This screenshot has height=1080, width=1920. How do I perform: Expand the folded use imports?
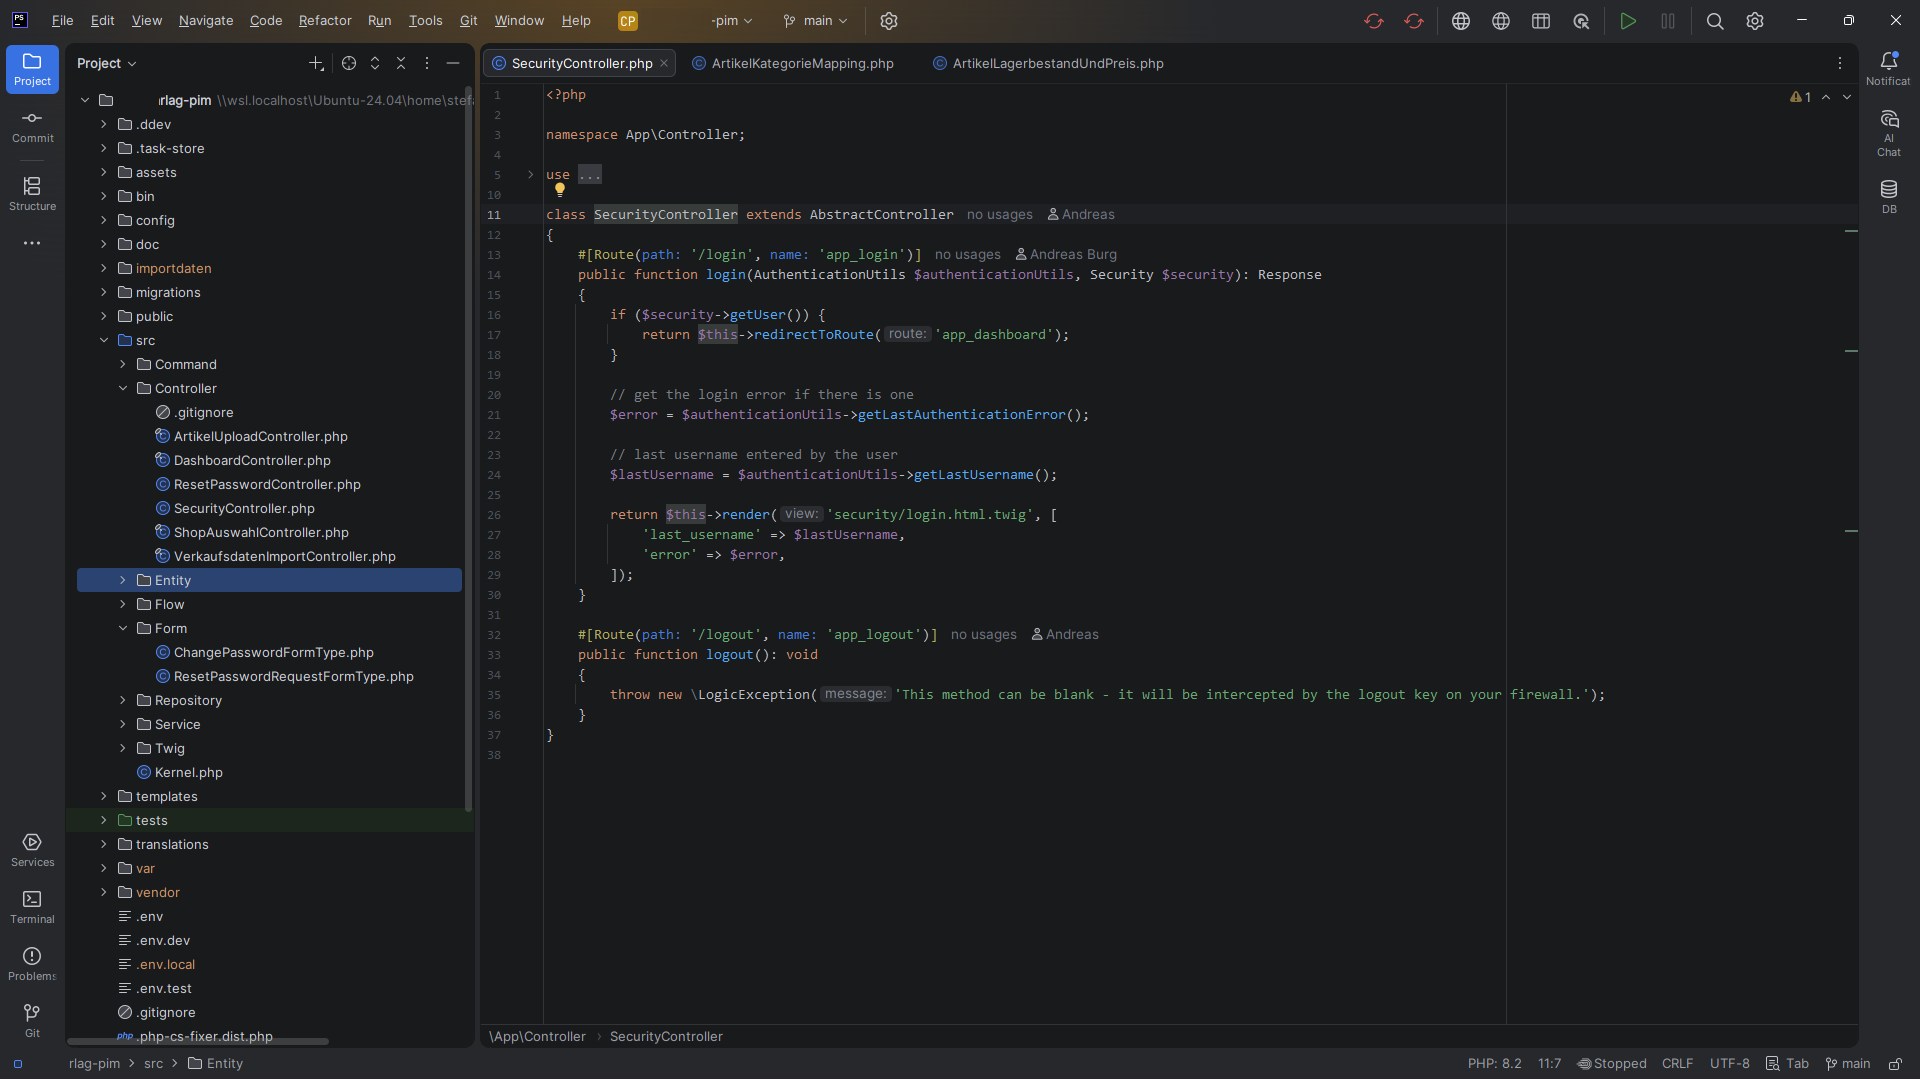(531, 174)
